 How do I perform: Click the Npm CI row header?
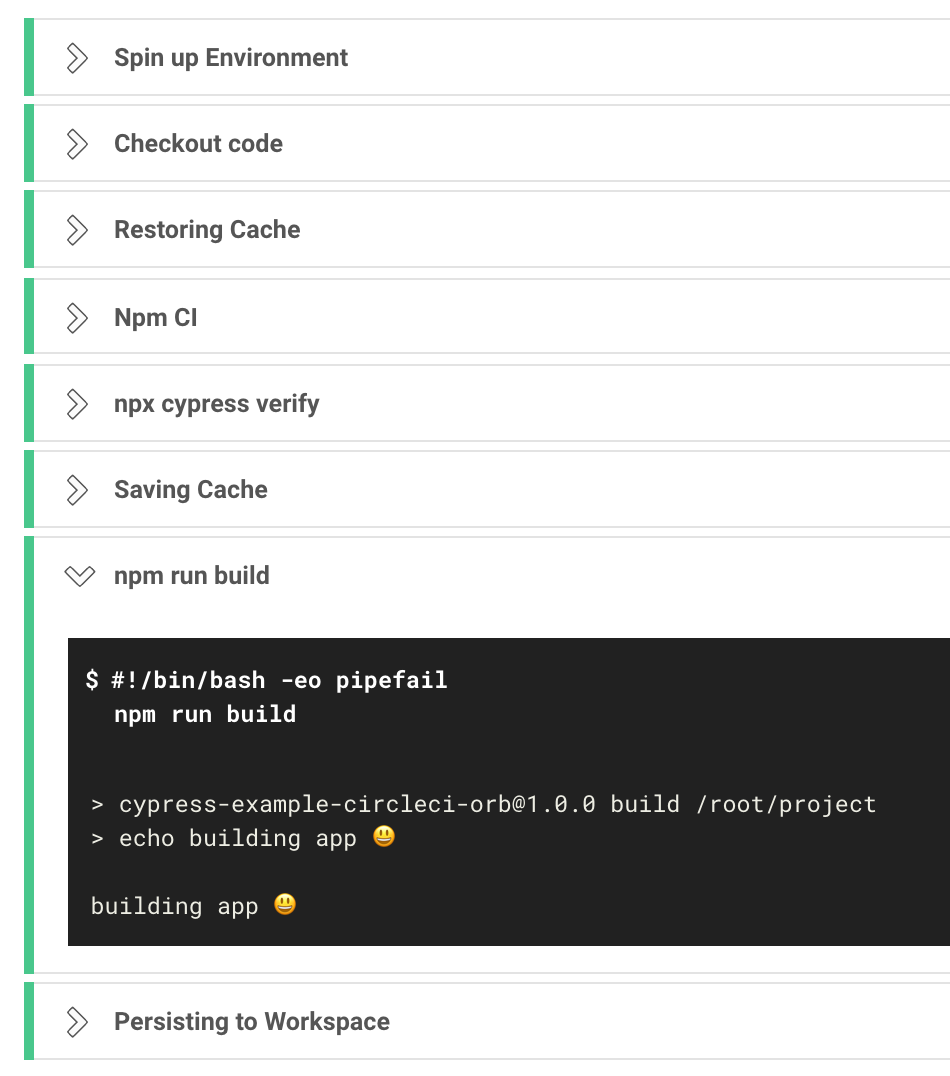(156, 317)
